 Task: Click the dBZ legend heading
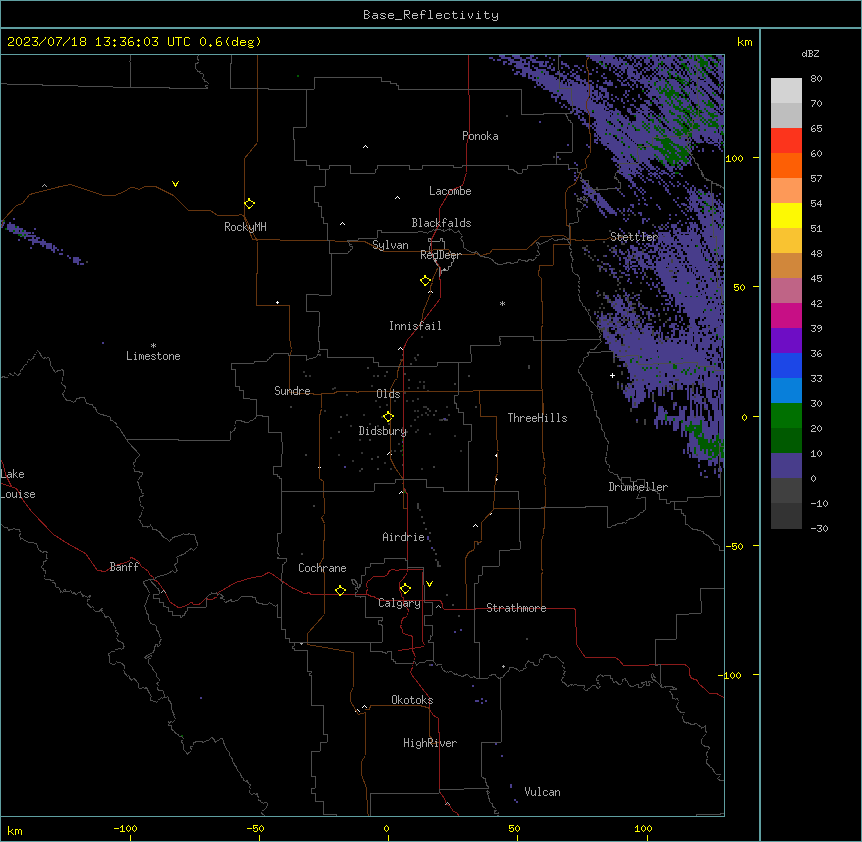click(x=810, y=54)
